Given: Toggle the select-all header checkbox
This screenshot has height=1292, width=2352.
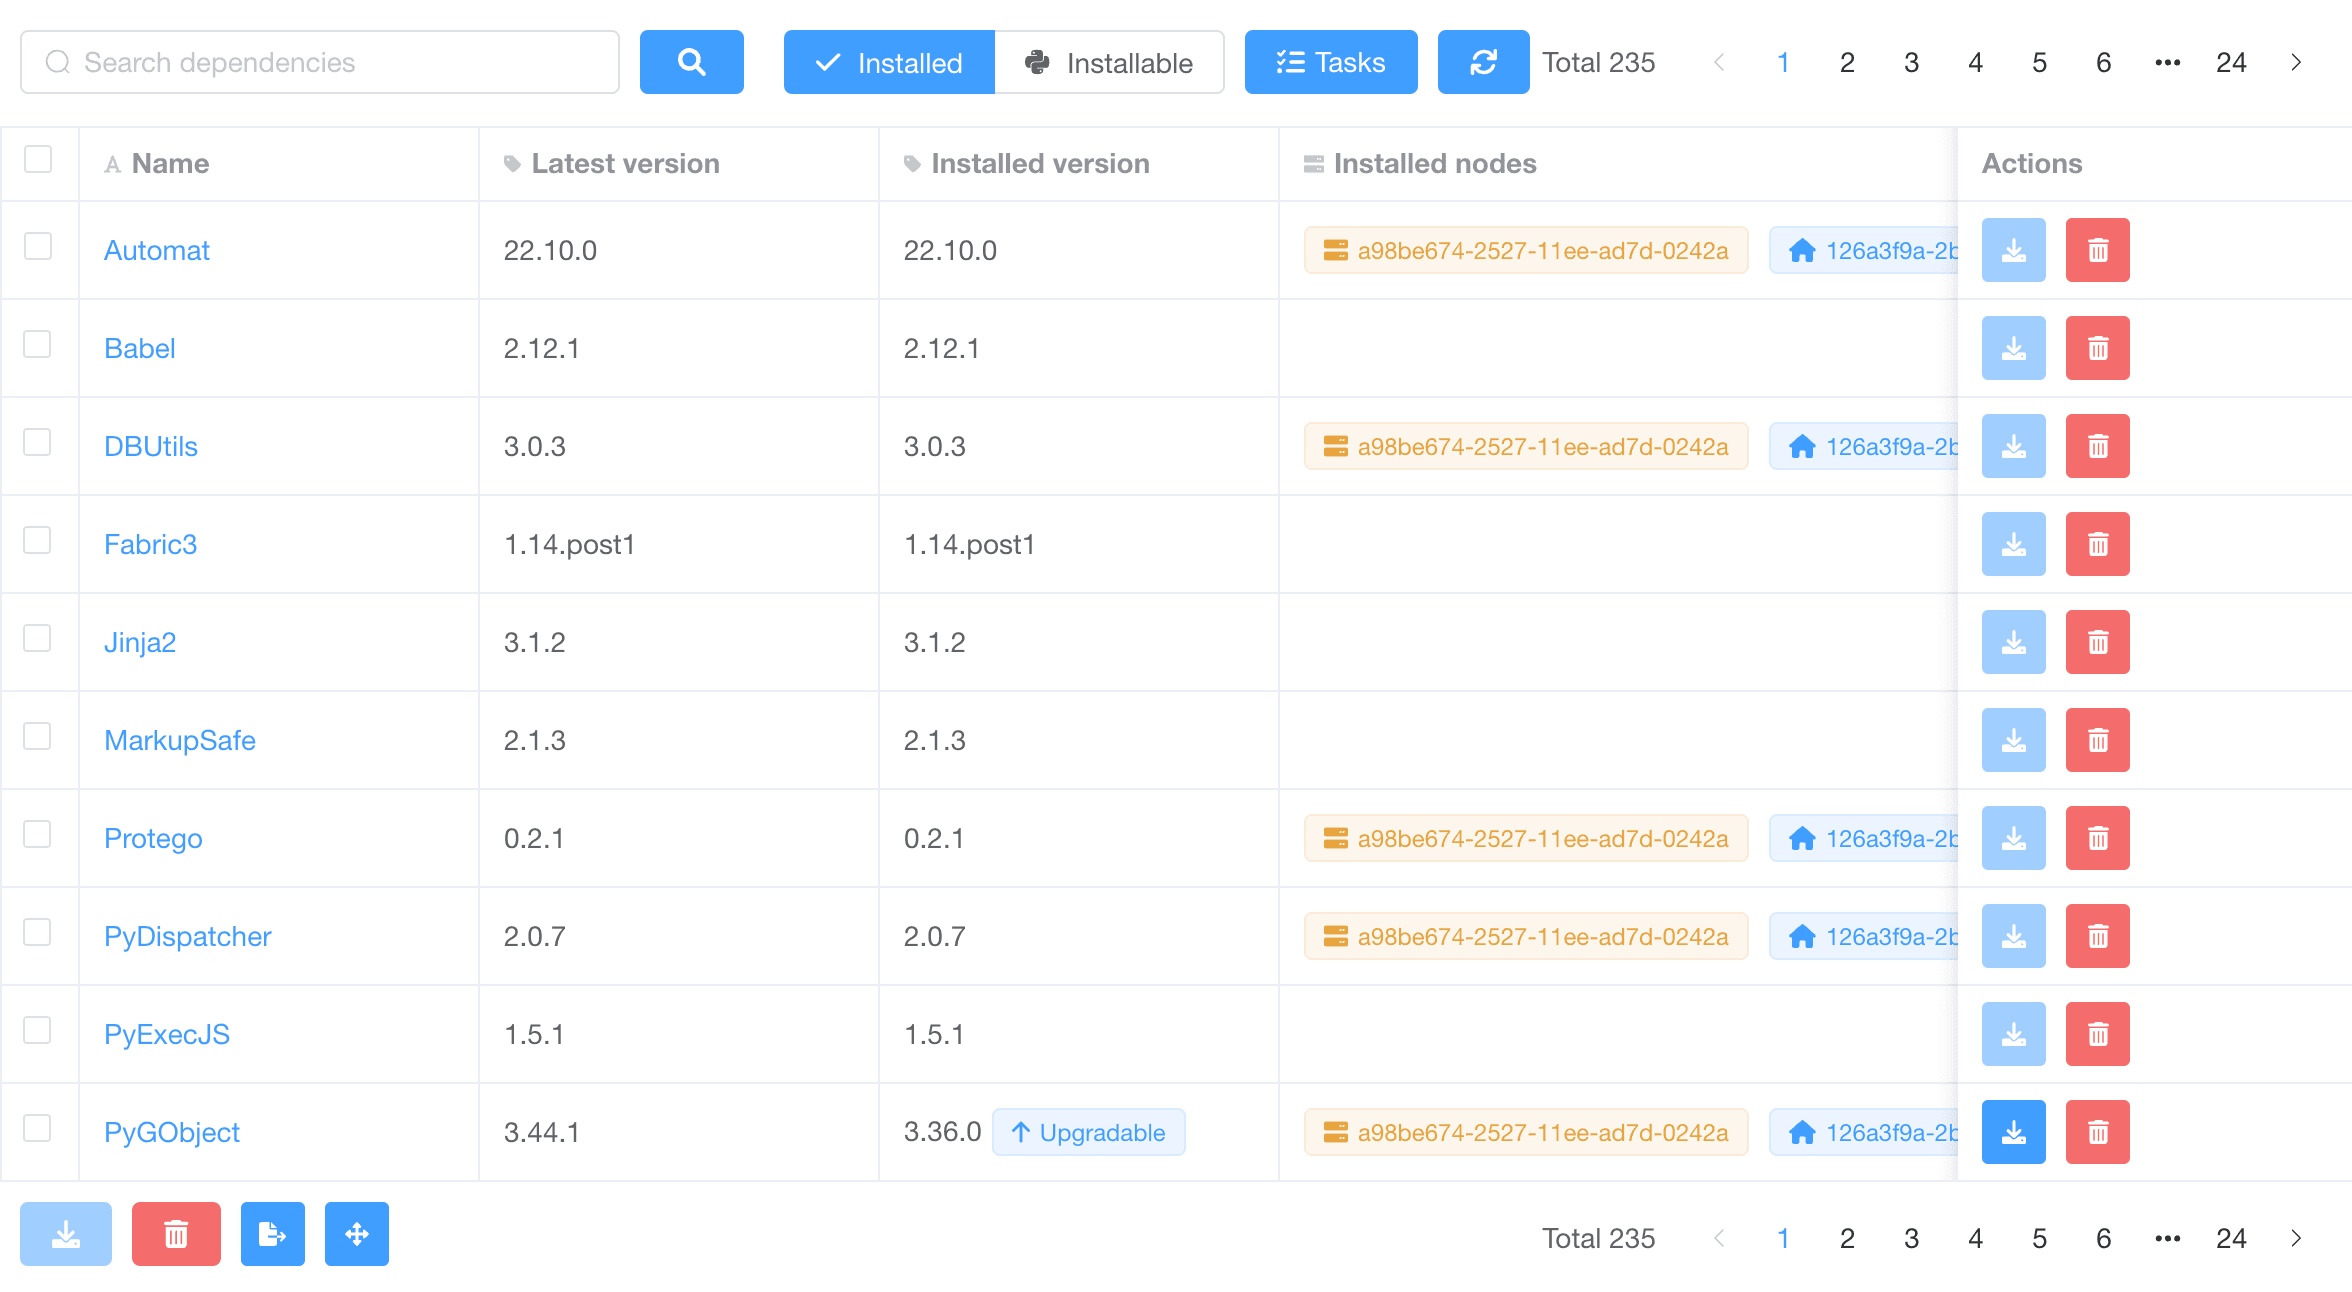Looking at the screenshot, I should pyautogui.click(x=38, y=160).
